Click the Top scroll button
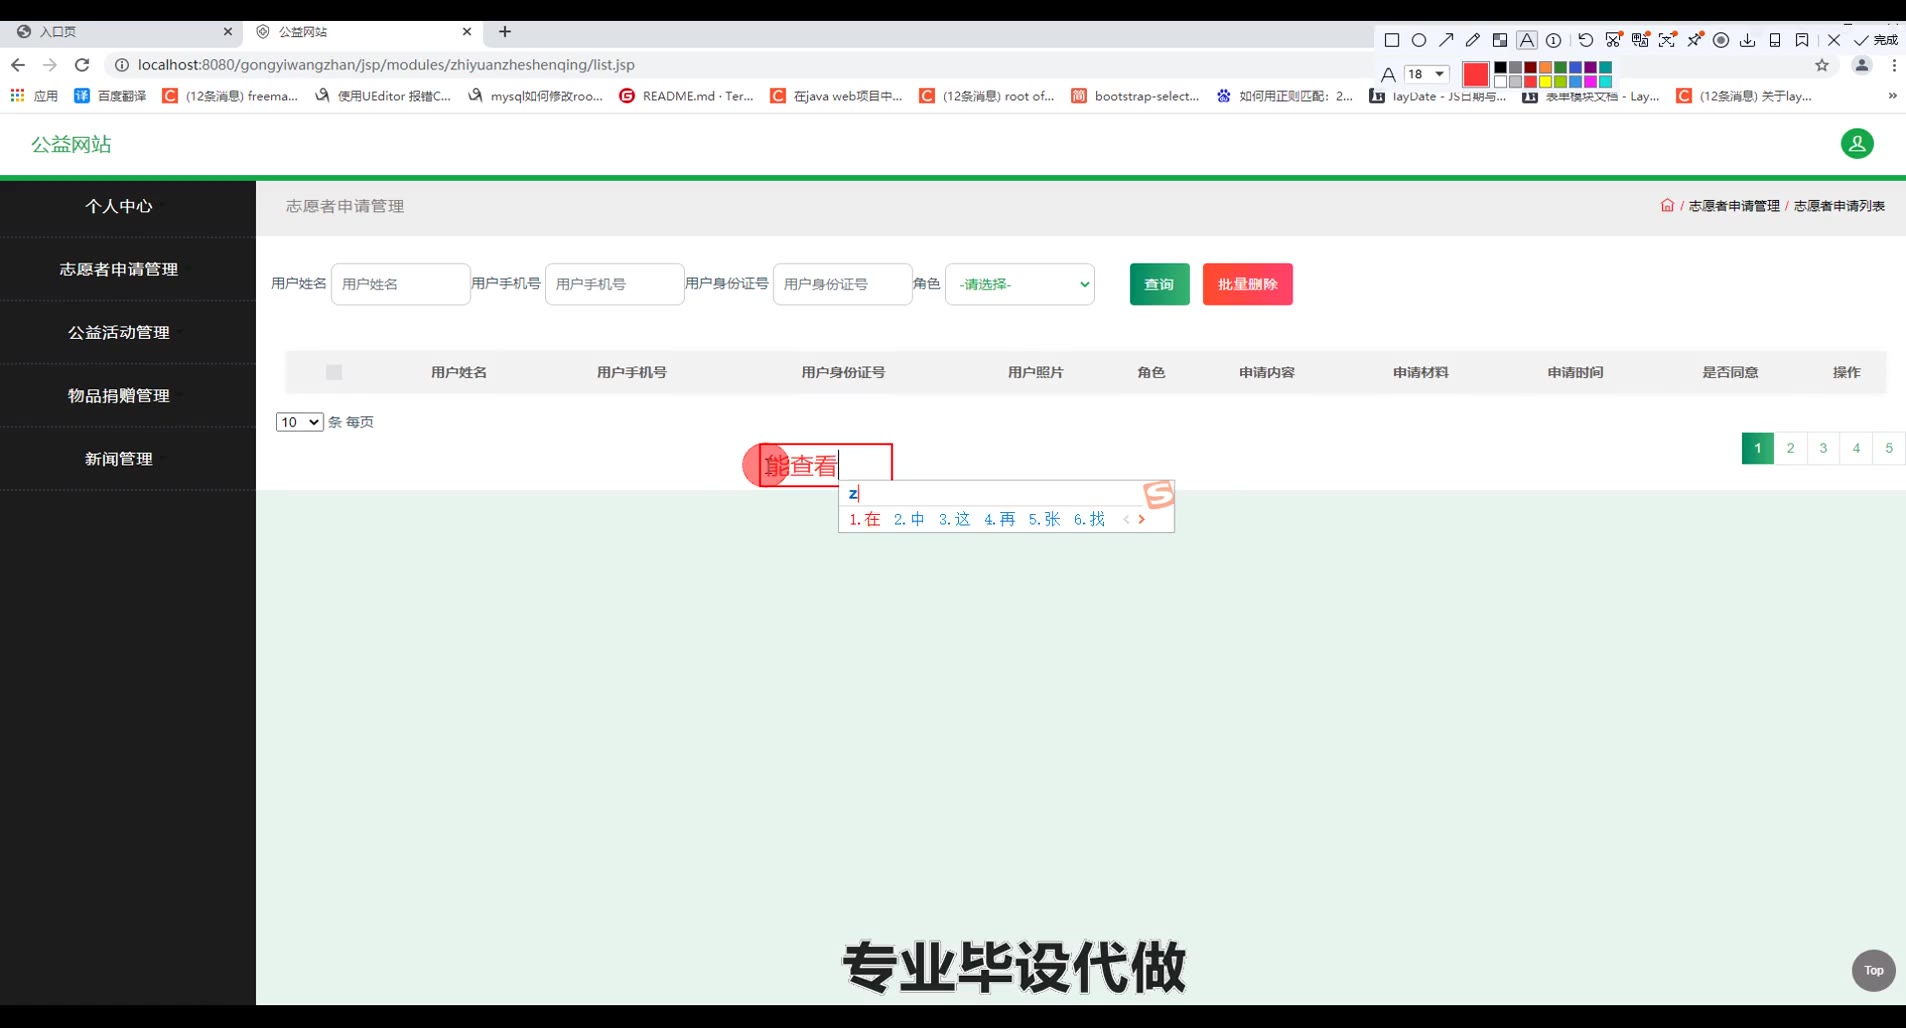This screenshot has height=1028, width=1906. (1873, 970)
